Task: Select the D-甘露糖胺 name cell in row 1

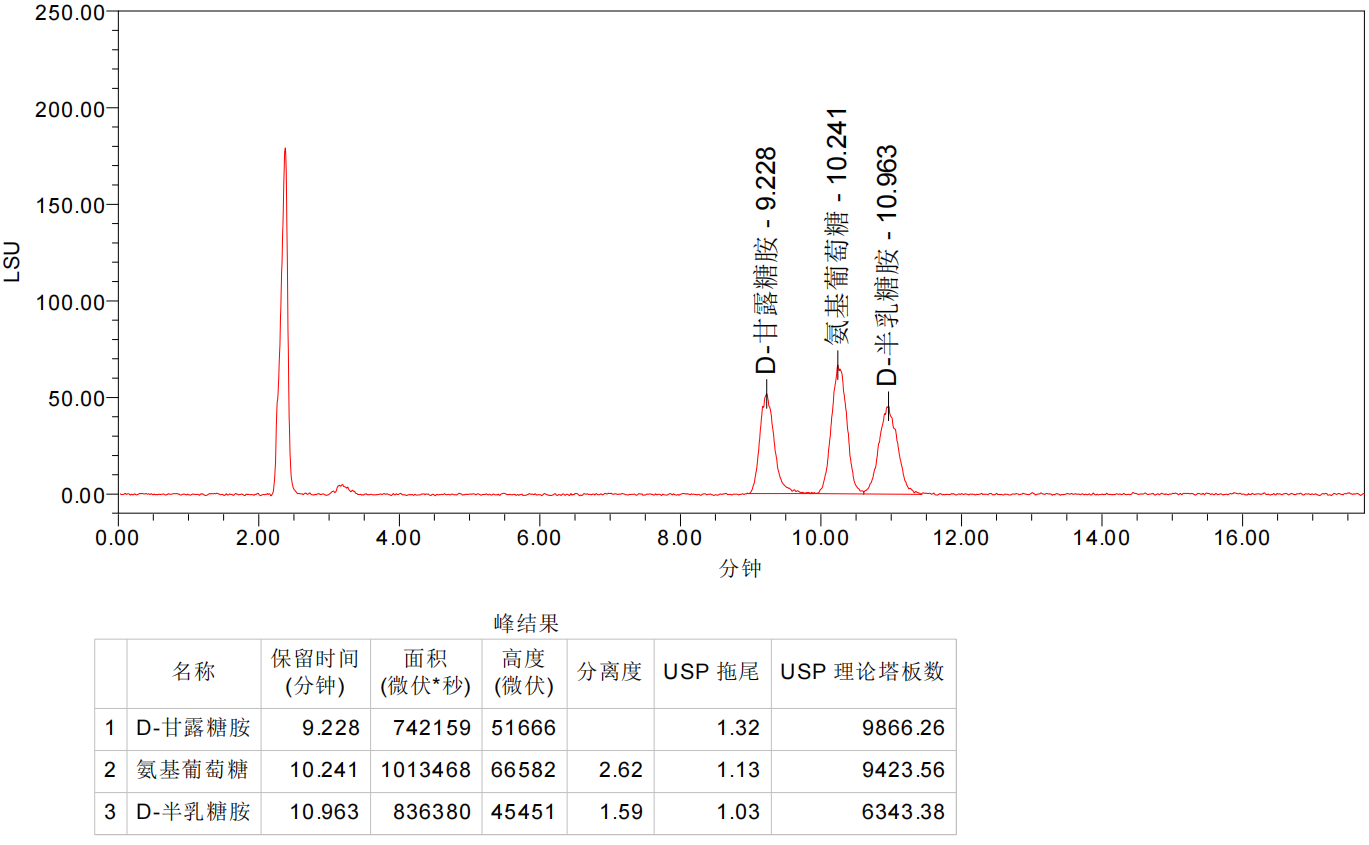Action: click(193, 728)
